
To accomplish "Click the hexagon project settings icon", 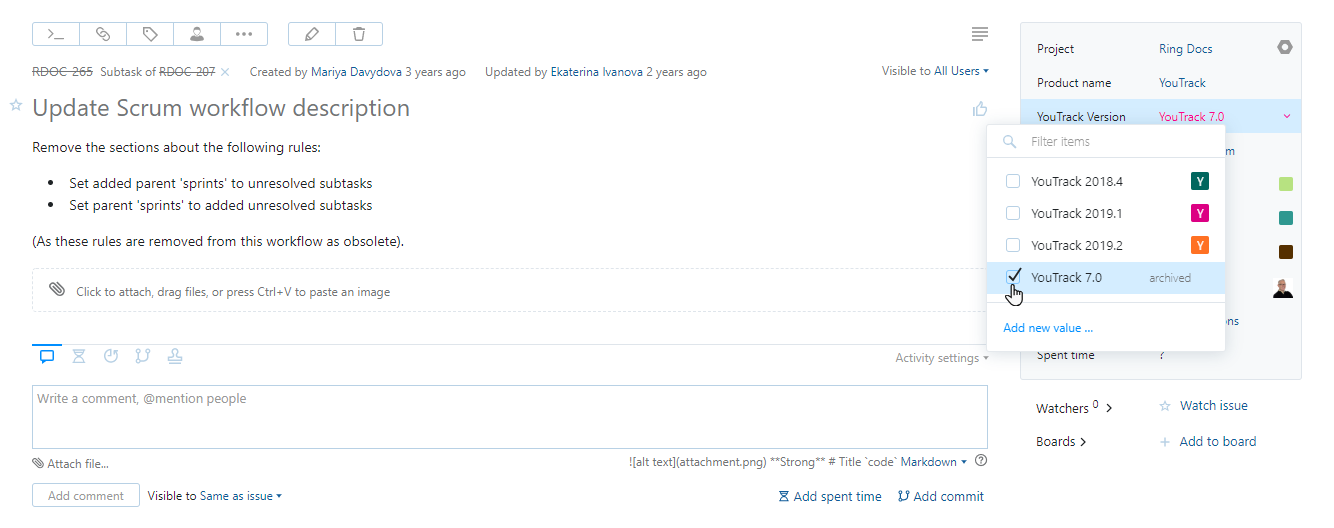I will [1285, 47].
